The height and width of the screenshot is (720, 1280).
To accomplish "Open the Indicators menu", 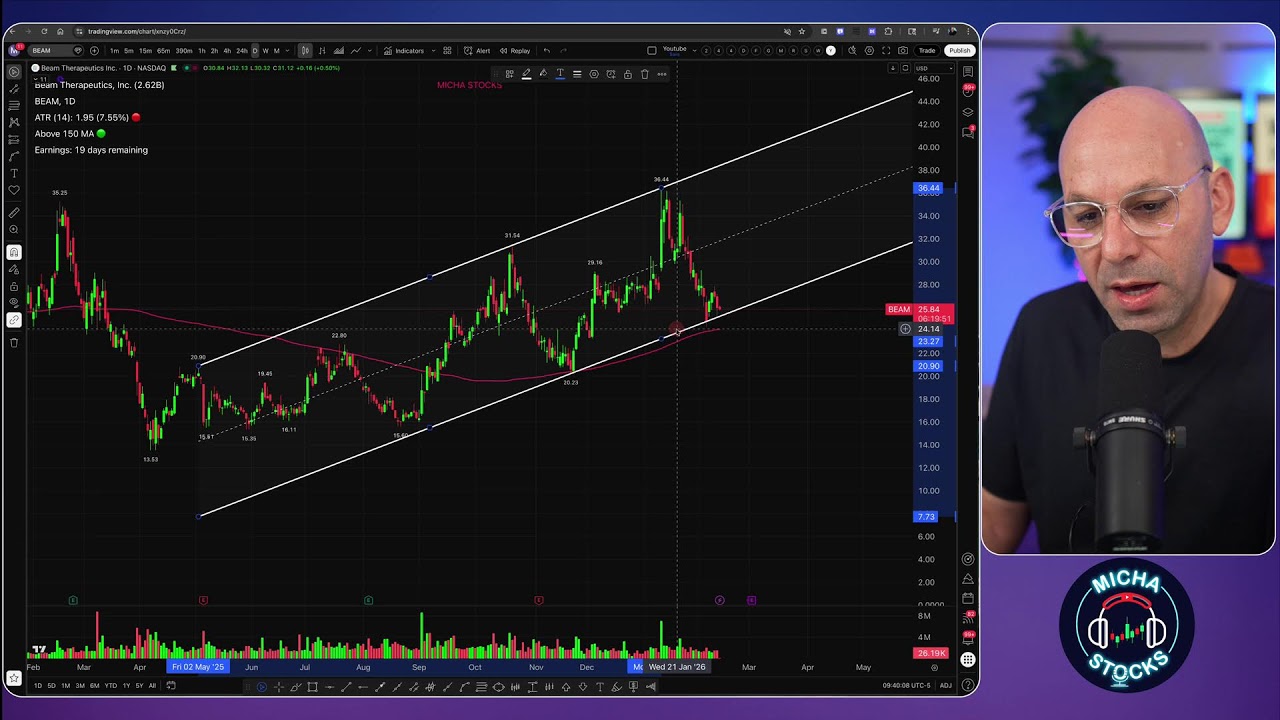I will pos(404,50).
